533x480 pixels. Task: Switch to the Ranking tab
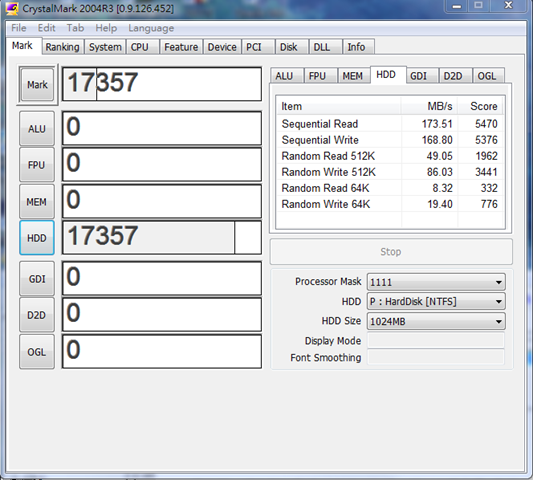(63, 47)
